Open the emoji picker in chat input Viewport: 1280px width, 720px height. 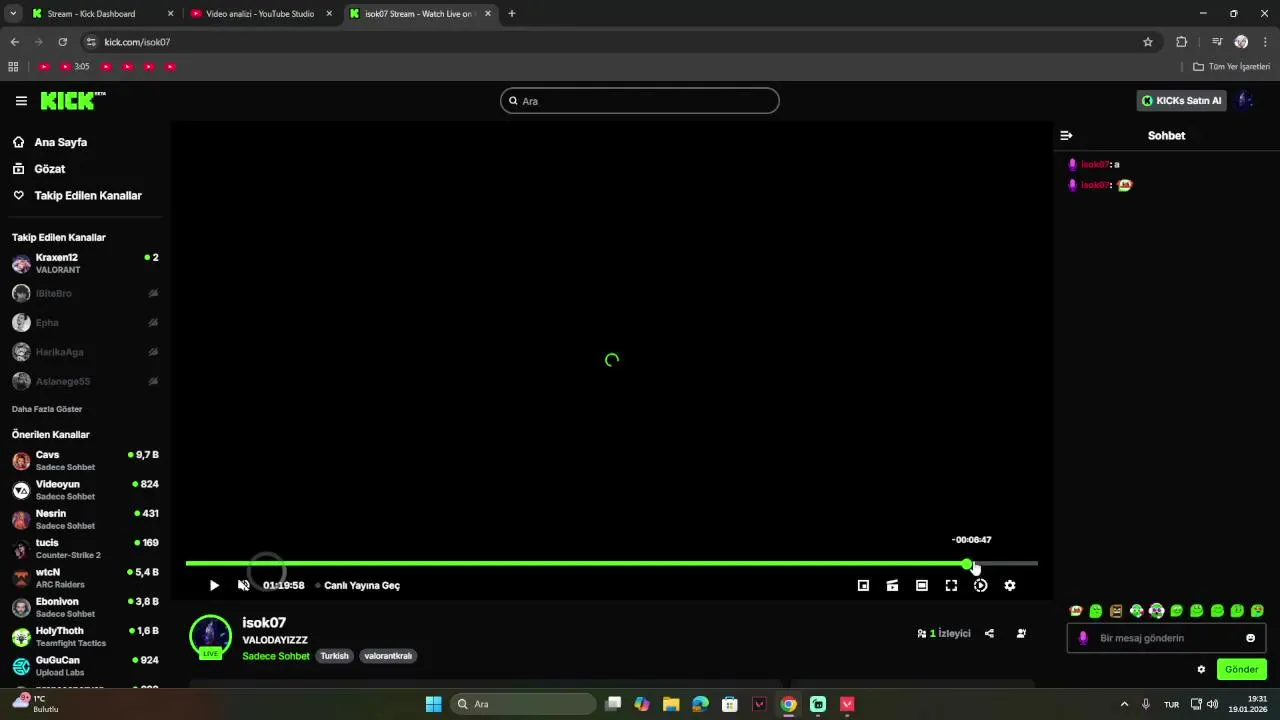pyautogui.click(x=1251, y=638)
